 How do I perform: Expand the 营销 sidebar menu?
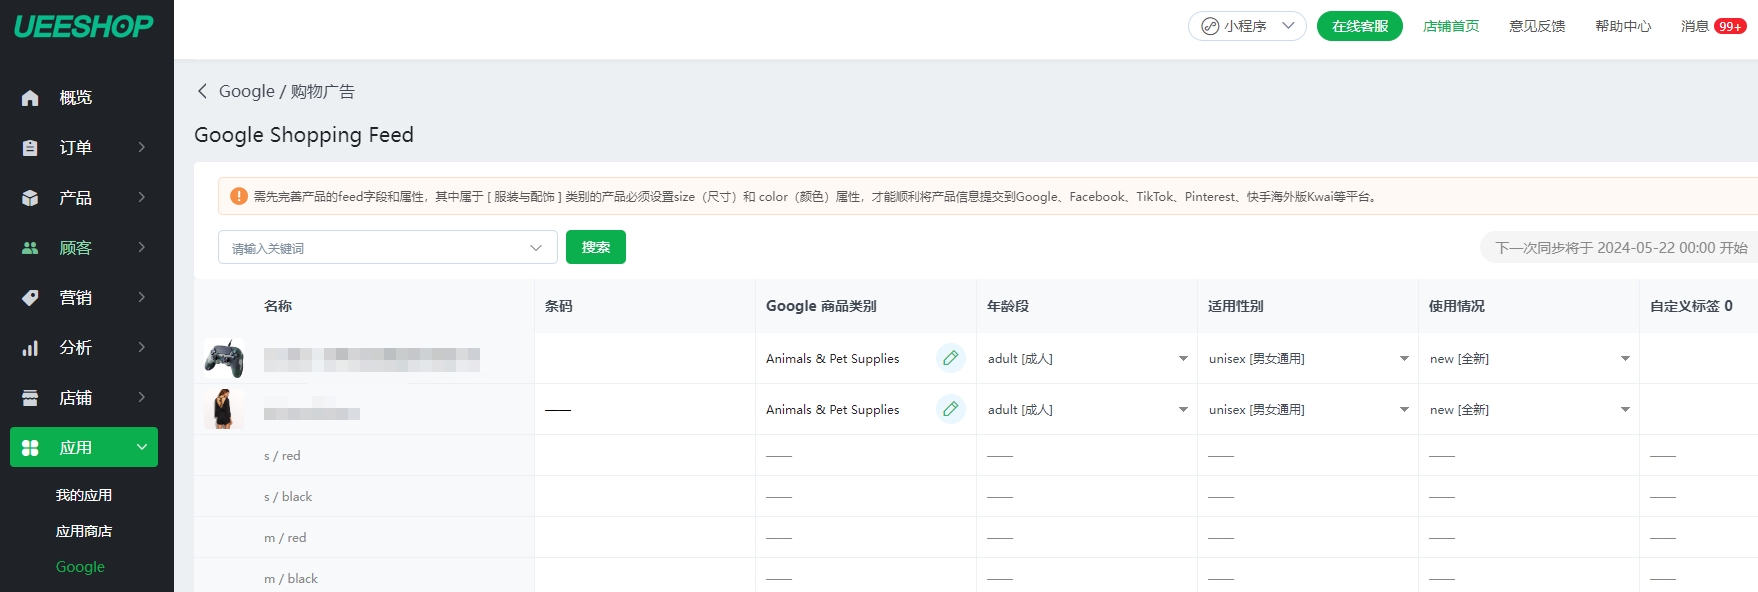142,297
